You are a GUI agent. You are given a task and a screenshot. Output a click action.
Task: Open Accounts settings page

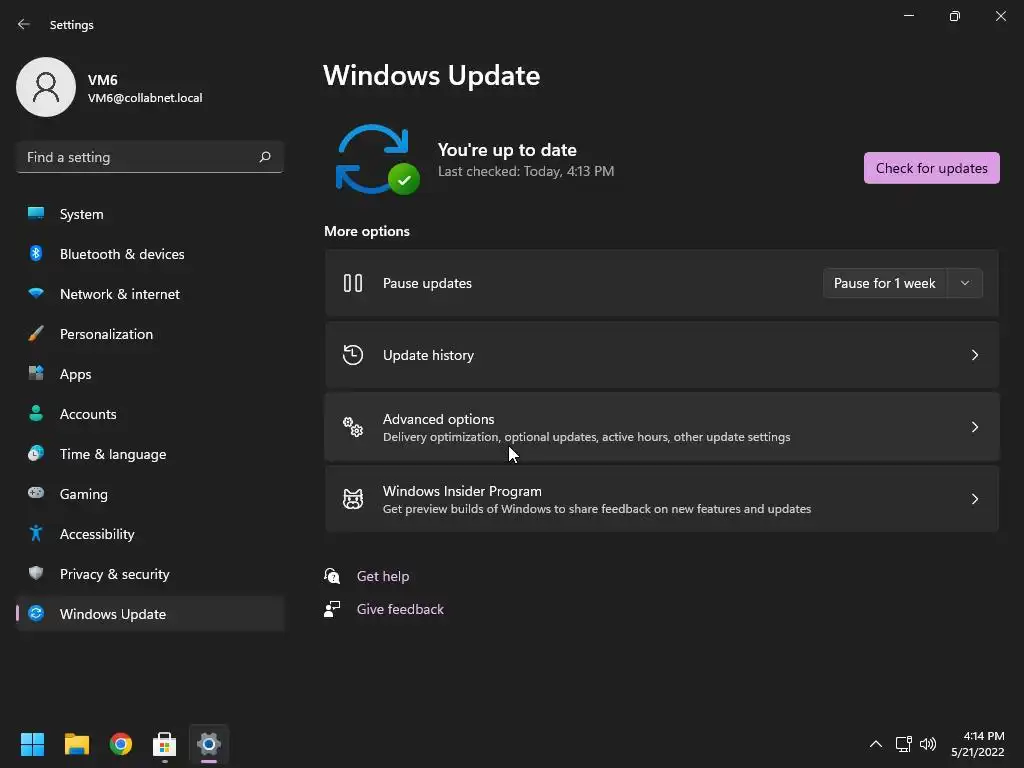coord(150,414)
